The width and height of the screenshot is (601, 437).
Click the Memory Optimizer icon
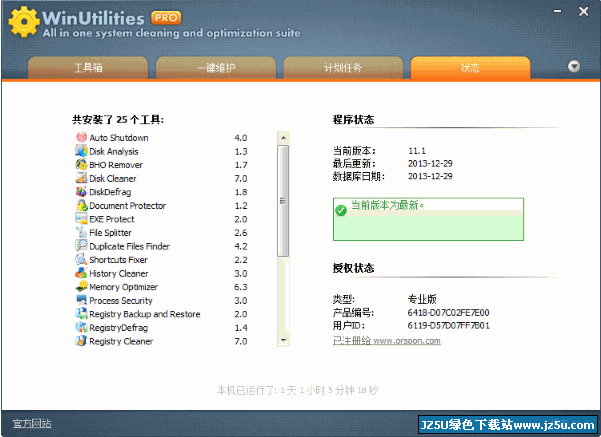(x=81, y=287)
